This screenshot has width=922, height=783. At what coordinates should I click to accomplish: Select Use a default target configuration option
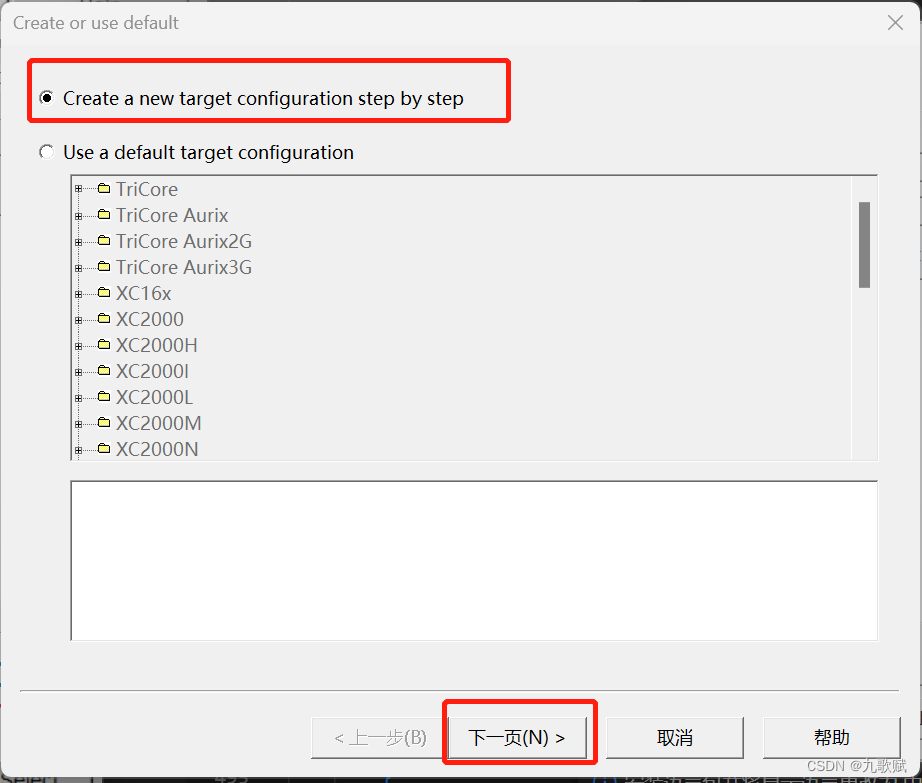pos(46,151)
